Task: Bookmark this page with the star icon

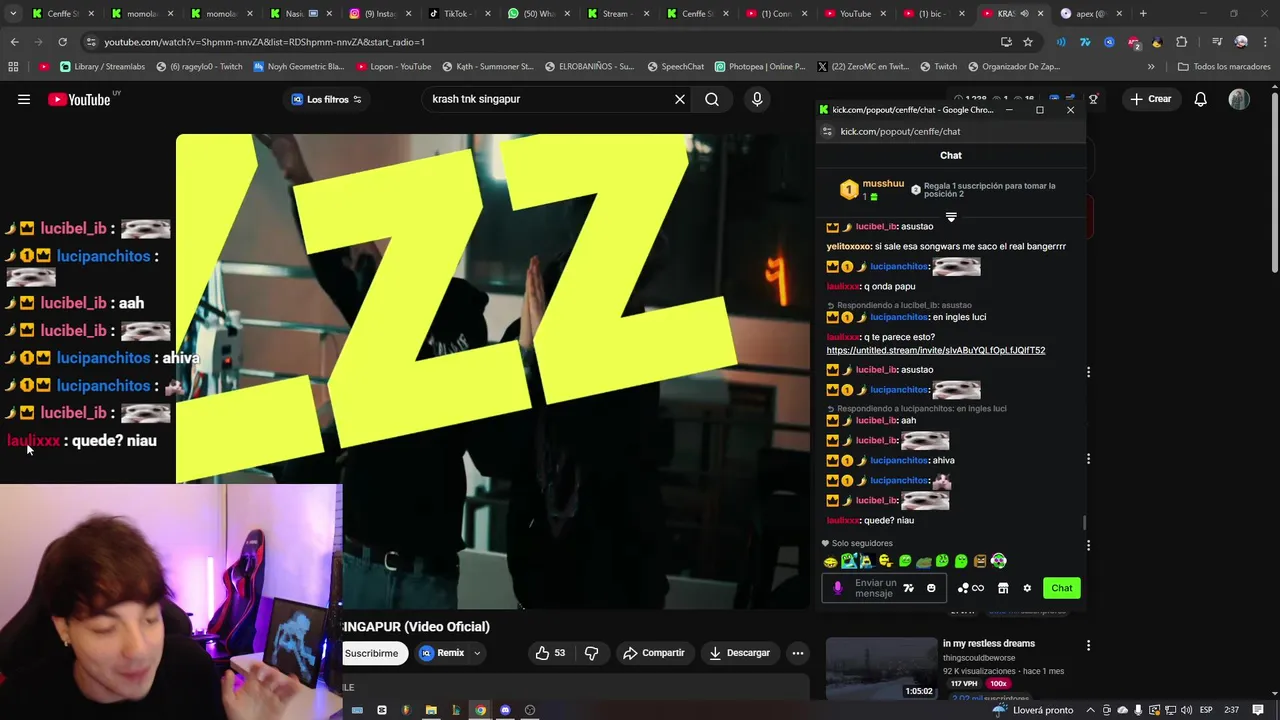Action: click(1028, 42)
